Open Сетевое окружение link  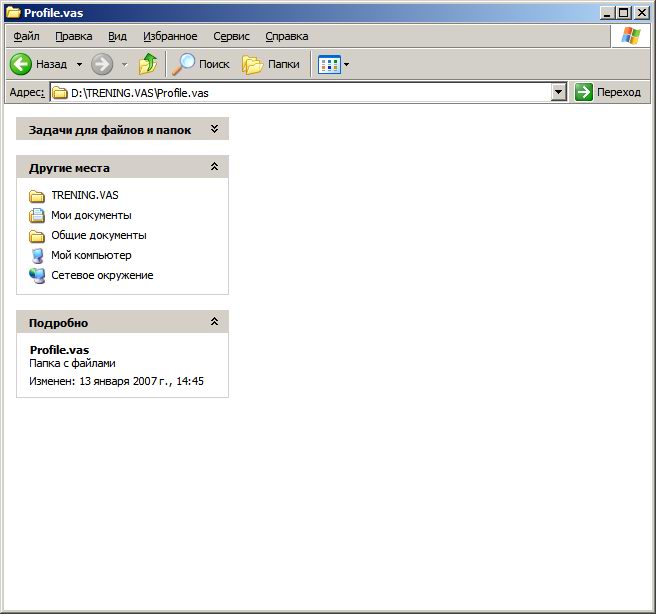(x=102, y=275)
